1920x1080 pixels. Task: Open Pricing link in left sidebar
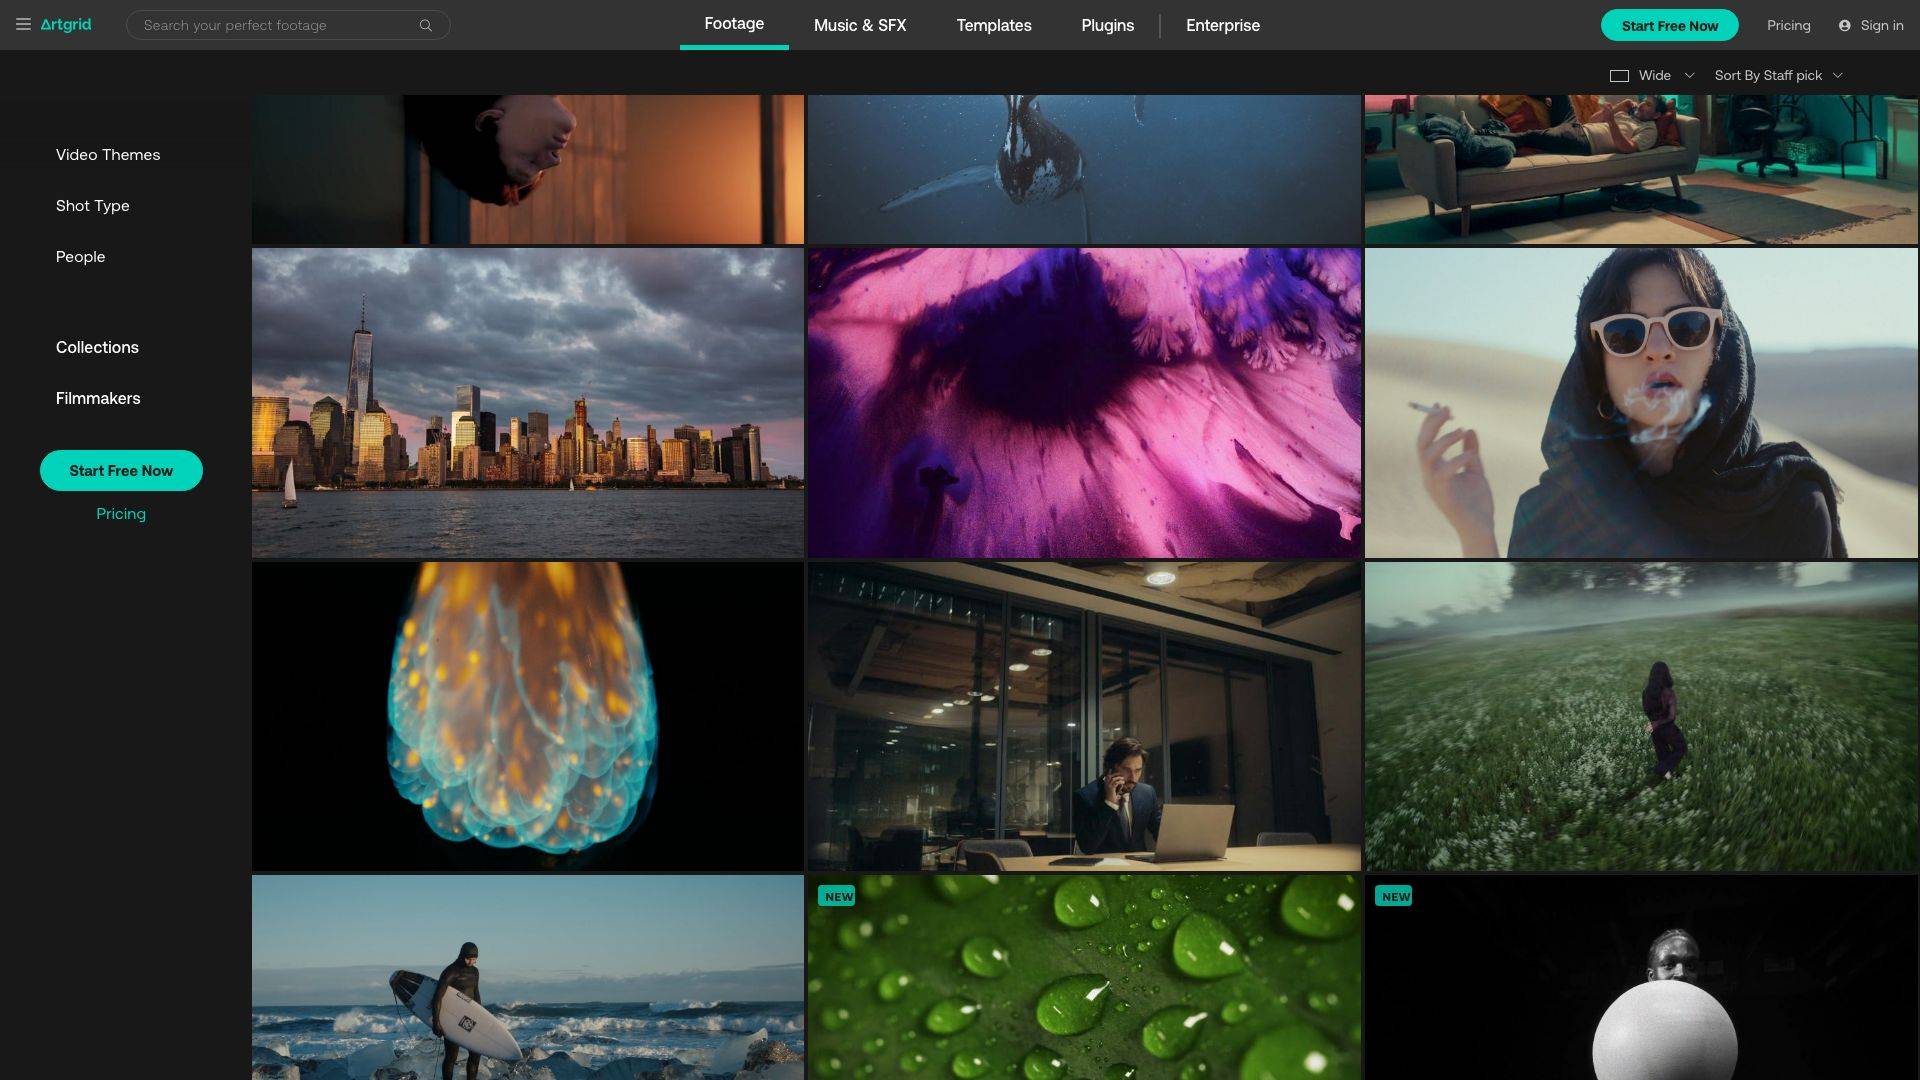point(121,514)
